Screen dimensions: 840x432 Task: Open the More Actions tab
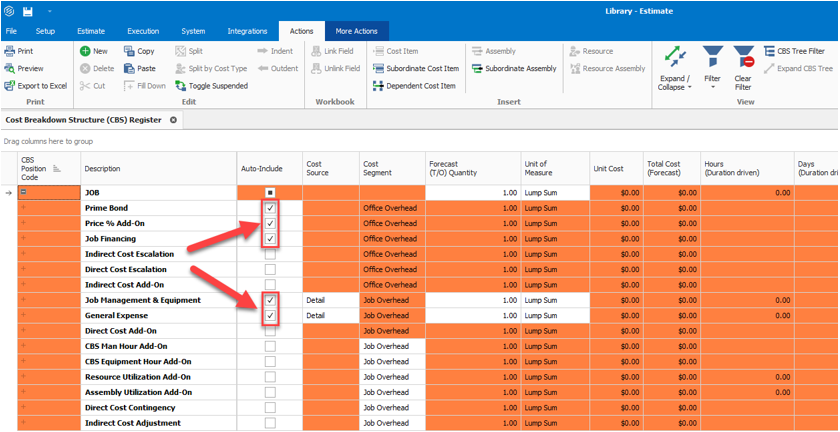point(357,32)
